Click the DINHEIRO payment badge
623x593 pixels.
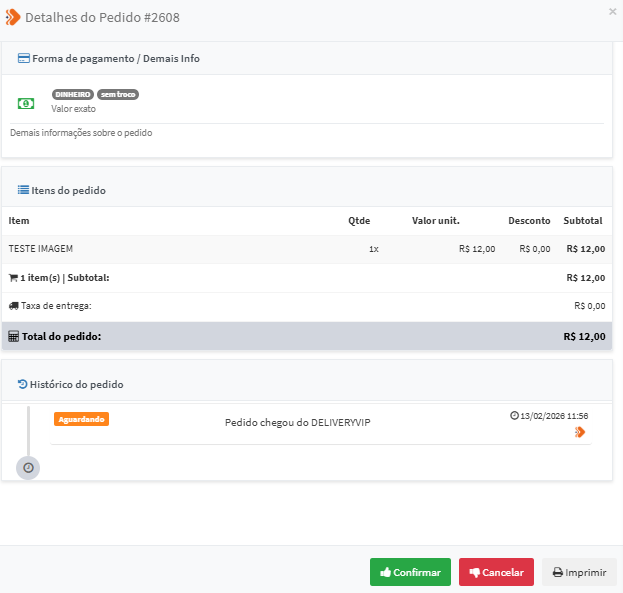coord(72,94)
